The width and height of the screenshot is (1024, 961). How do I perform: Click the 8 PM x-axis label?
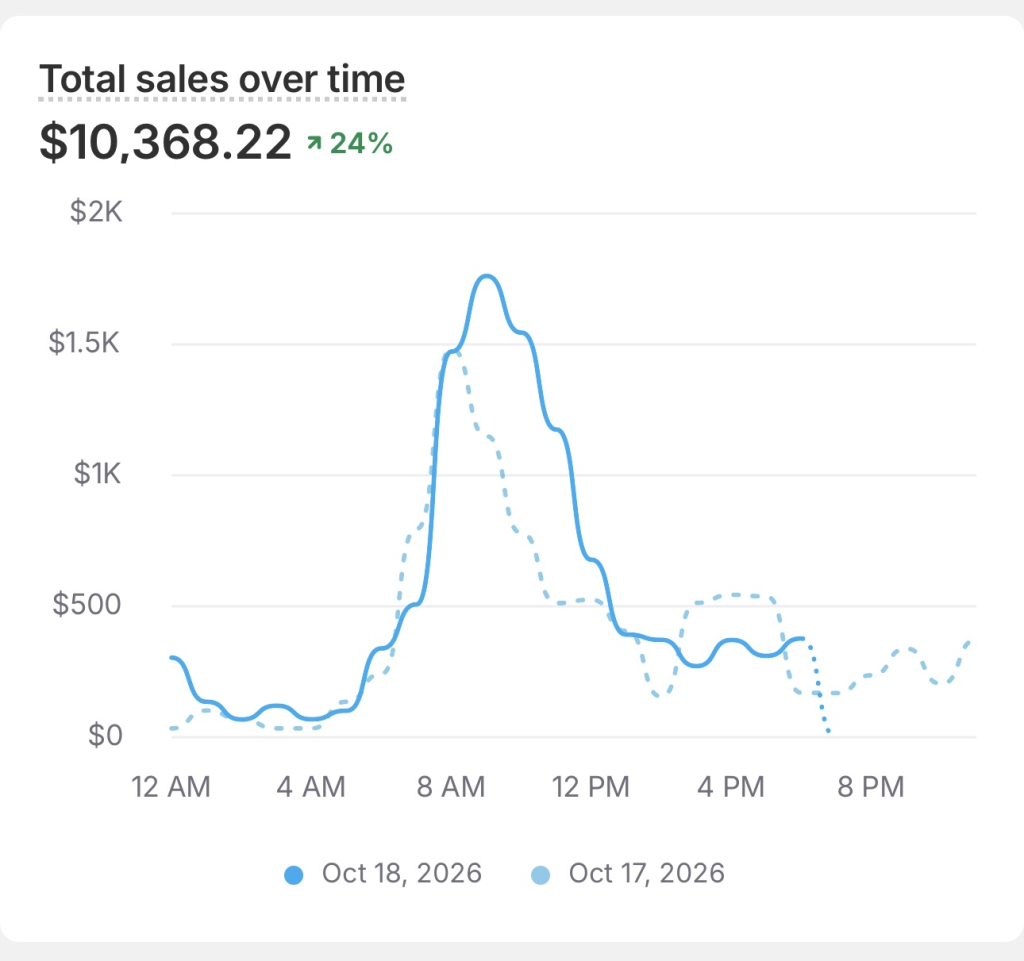click(x=871, y=787)
